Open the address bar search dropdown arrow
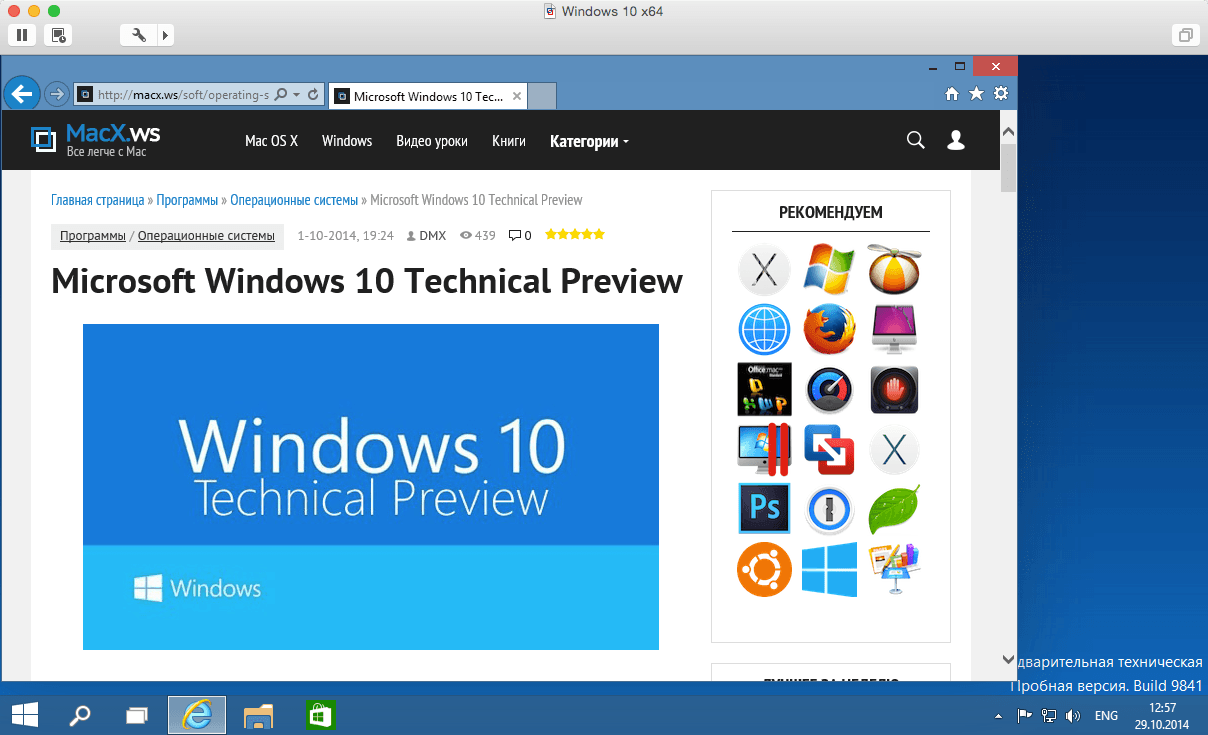Screen dimensions: 1208x735 (x=298, y=95)
